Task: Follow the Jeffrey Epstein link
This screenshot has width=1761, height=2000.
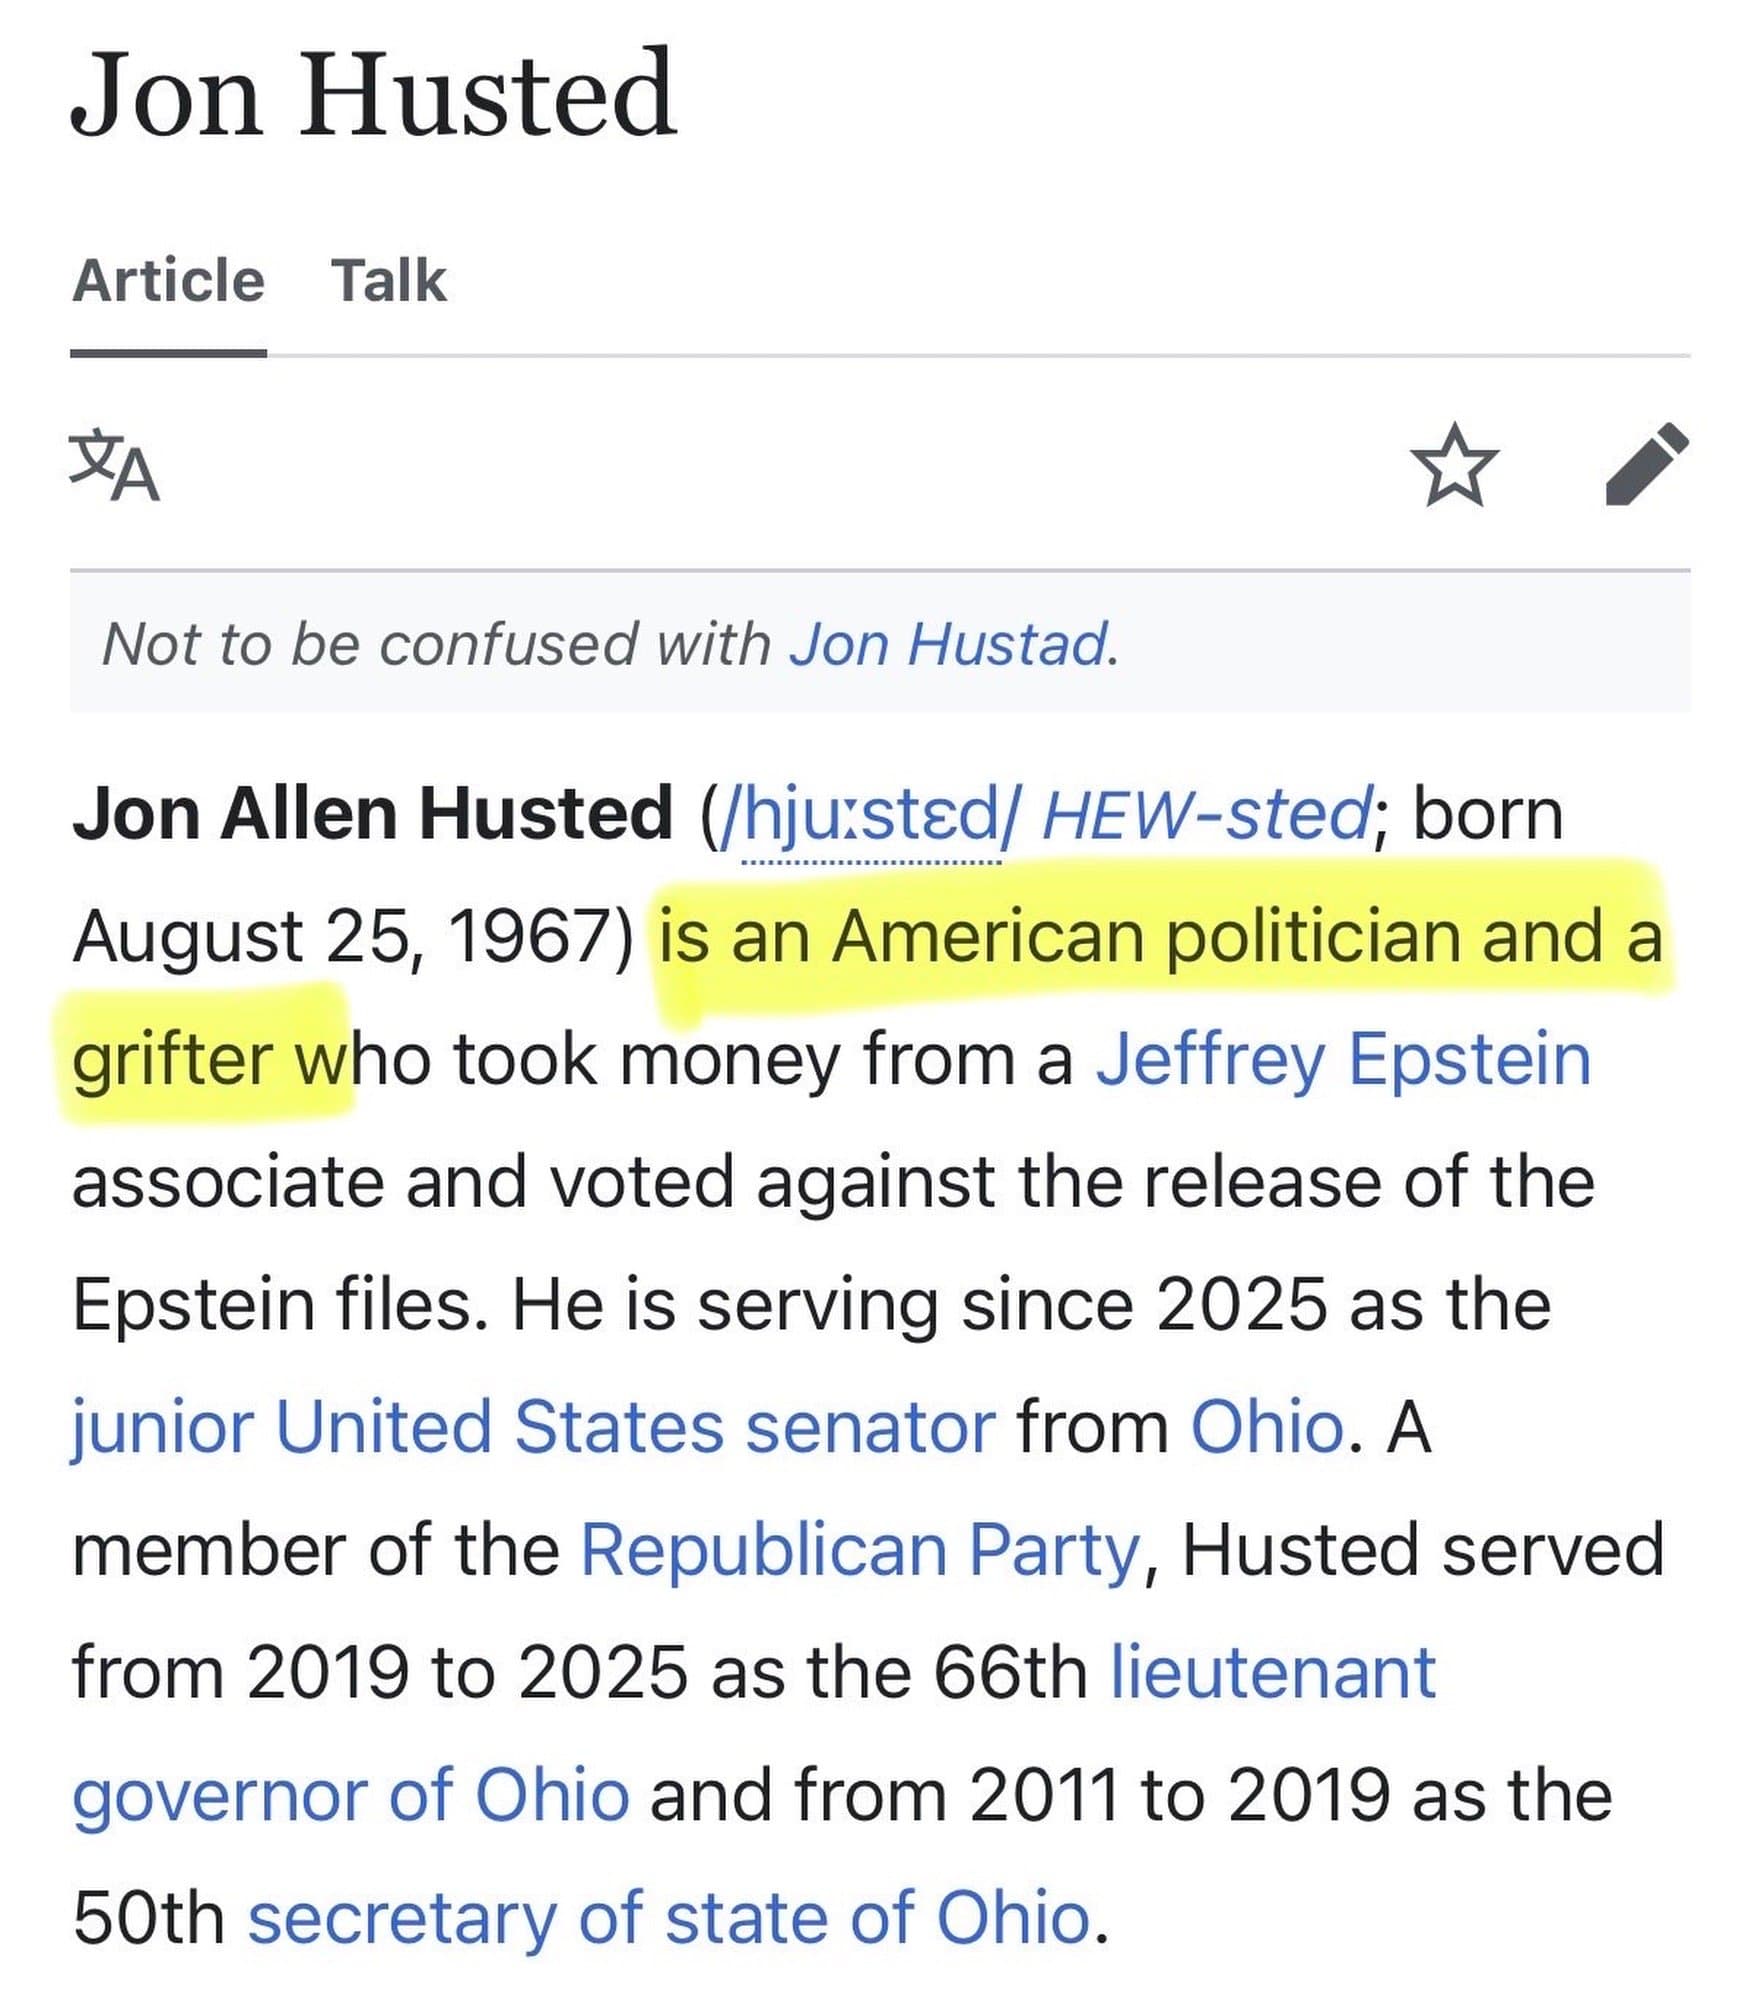Action: point(1343,1059)
